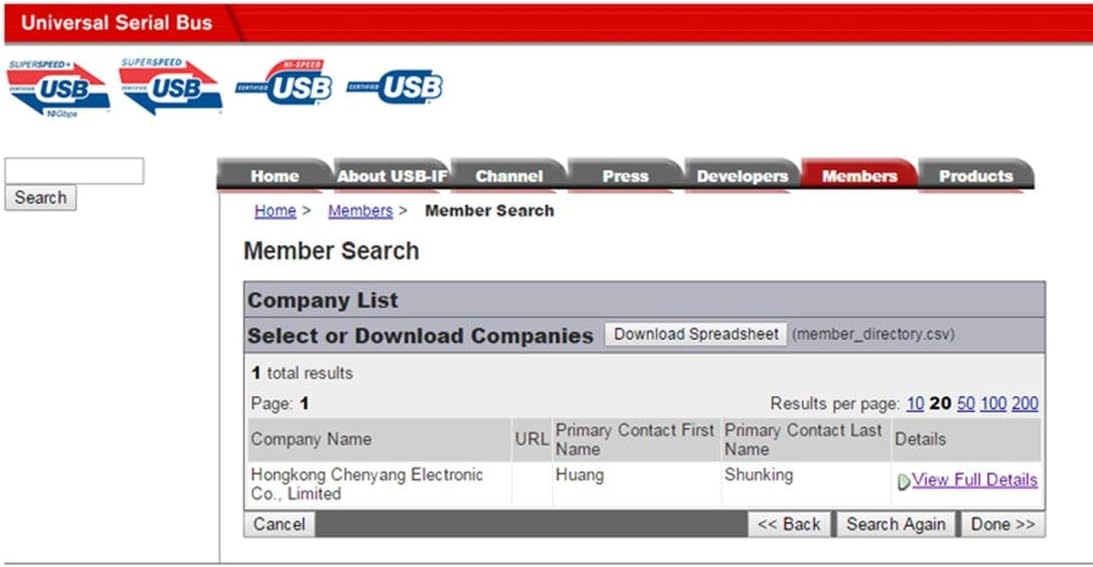Click the << Back button
The height and width of the screenshot is (567, 1093).
pos(789,524)
